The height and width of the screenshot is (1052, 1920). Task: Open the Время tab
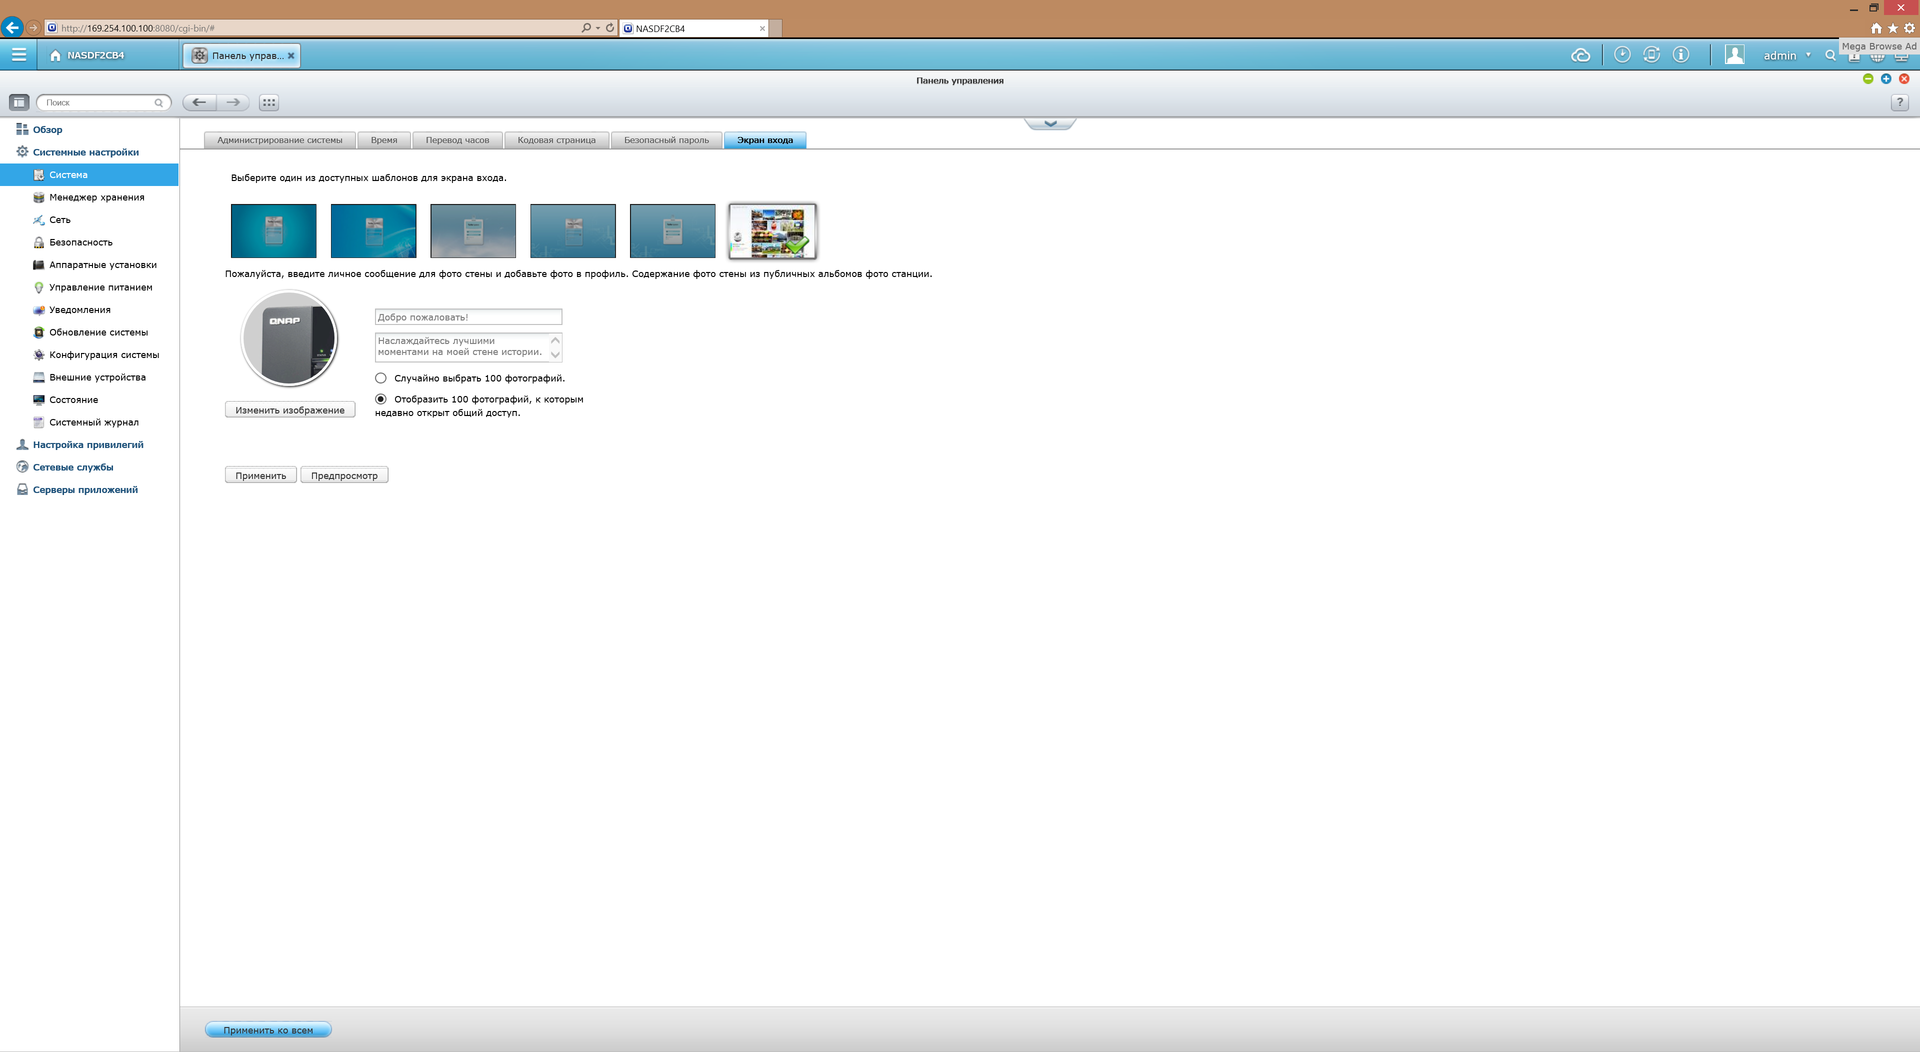click(x=384, y=140)
